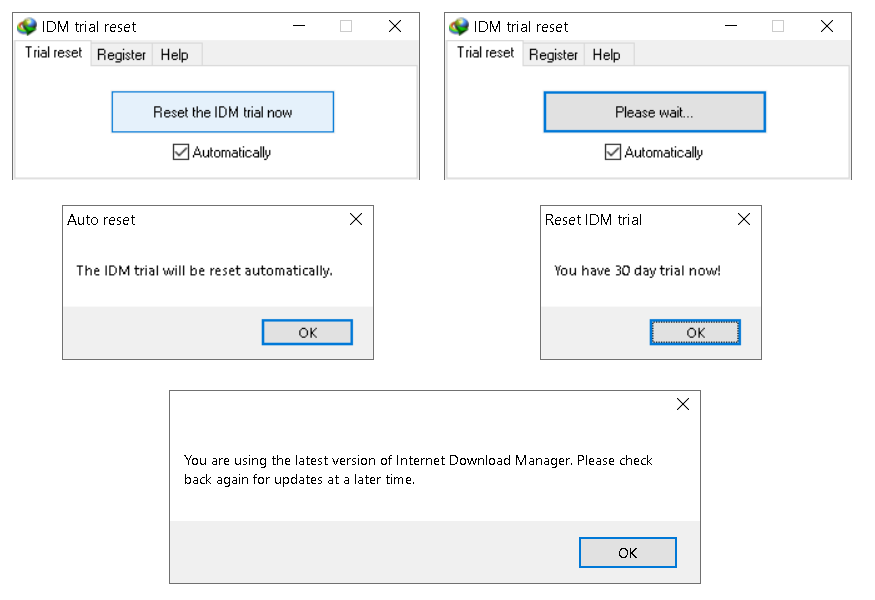875x600 pixels.
Task: Open the Register tab in right window
Action: click(x=553, y=55)
